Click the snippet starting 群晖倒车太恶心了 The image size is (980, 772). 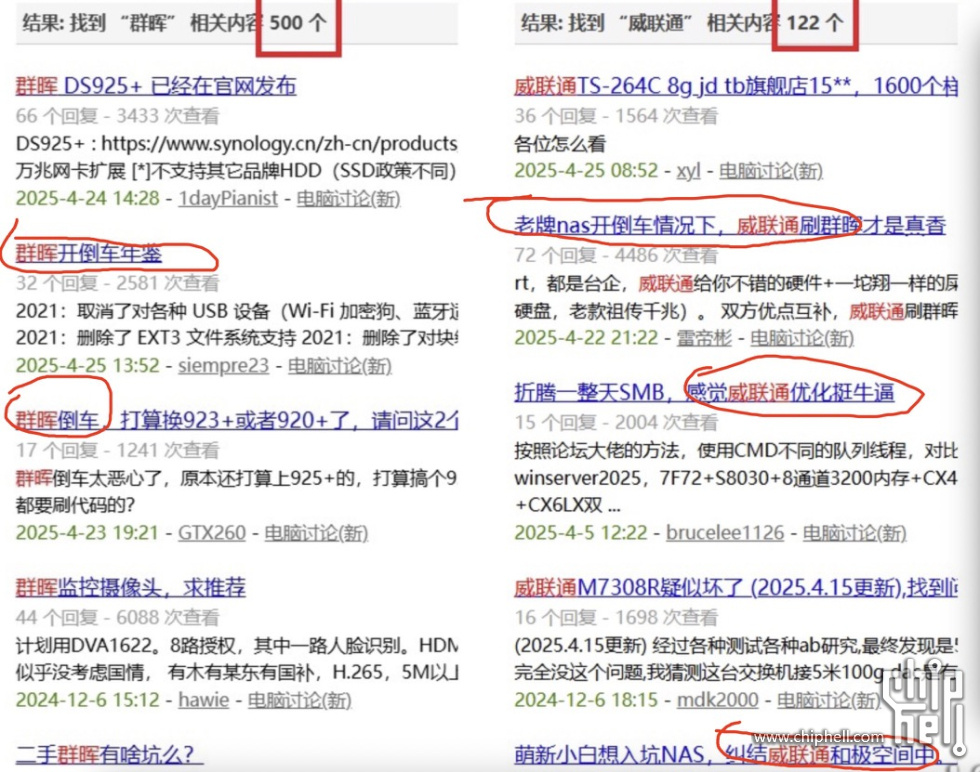[x=236, y=478]
